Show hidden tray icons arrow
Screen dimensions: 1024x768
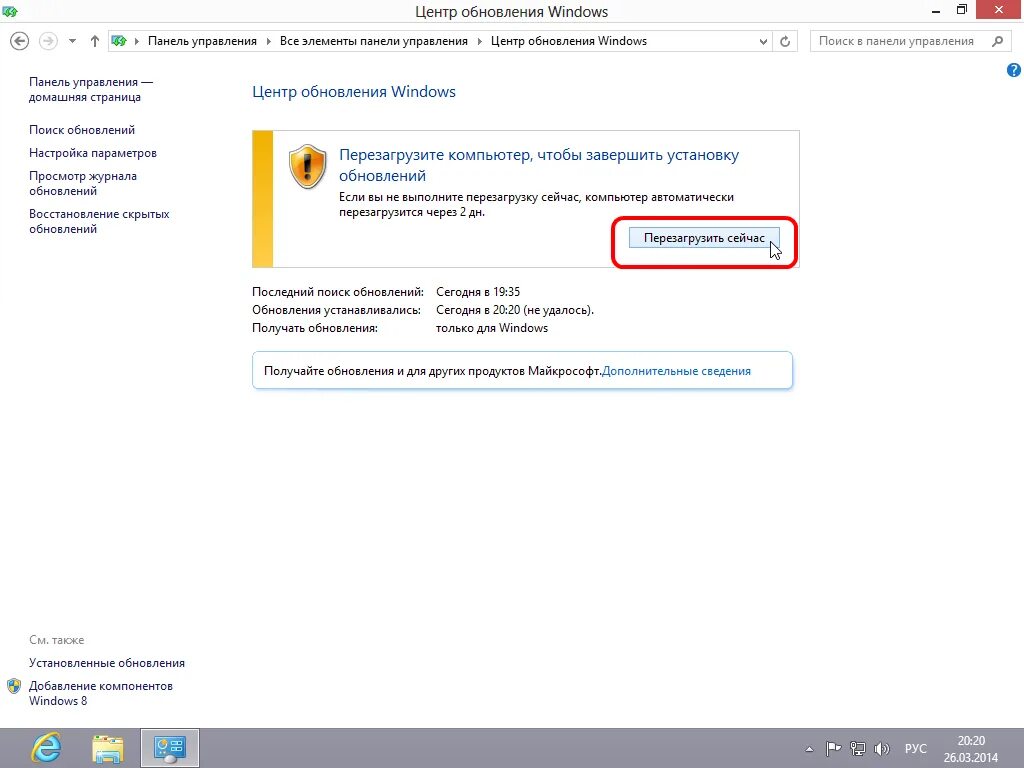click(809, 749)
